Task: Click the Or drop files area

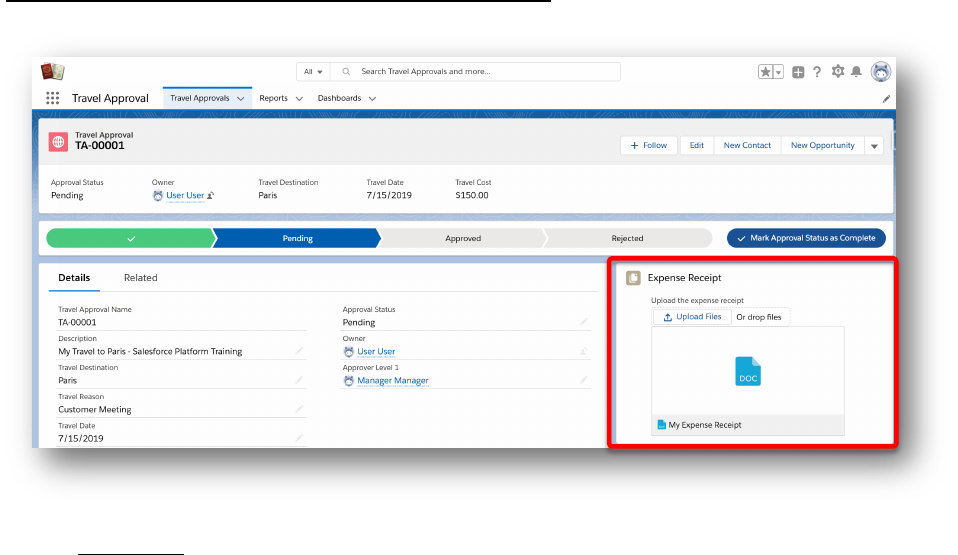Action: (x=759, y=317)
